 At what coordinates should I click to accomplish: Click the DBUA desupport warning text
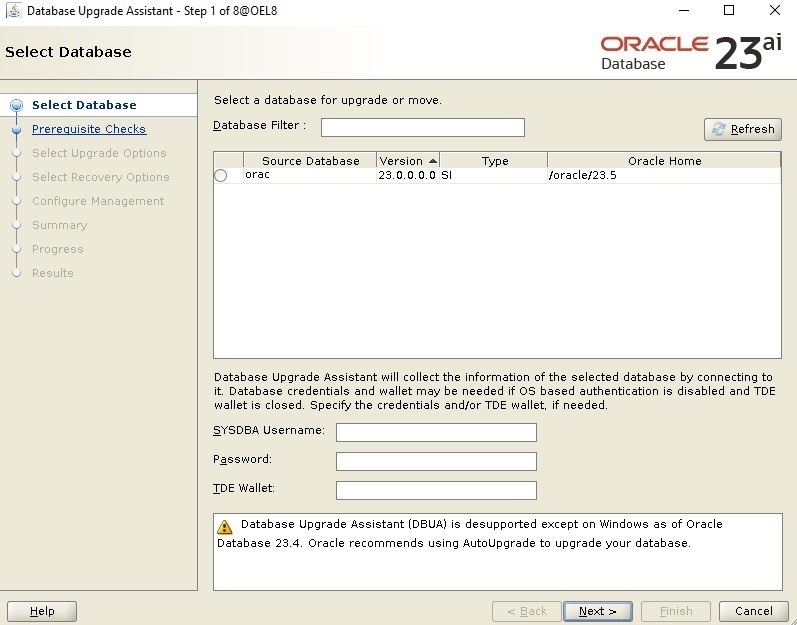470,534
